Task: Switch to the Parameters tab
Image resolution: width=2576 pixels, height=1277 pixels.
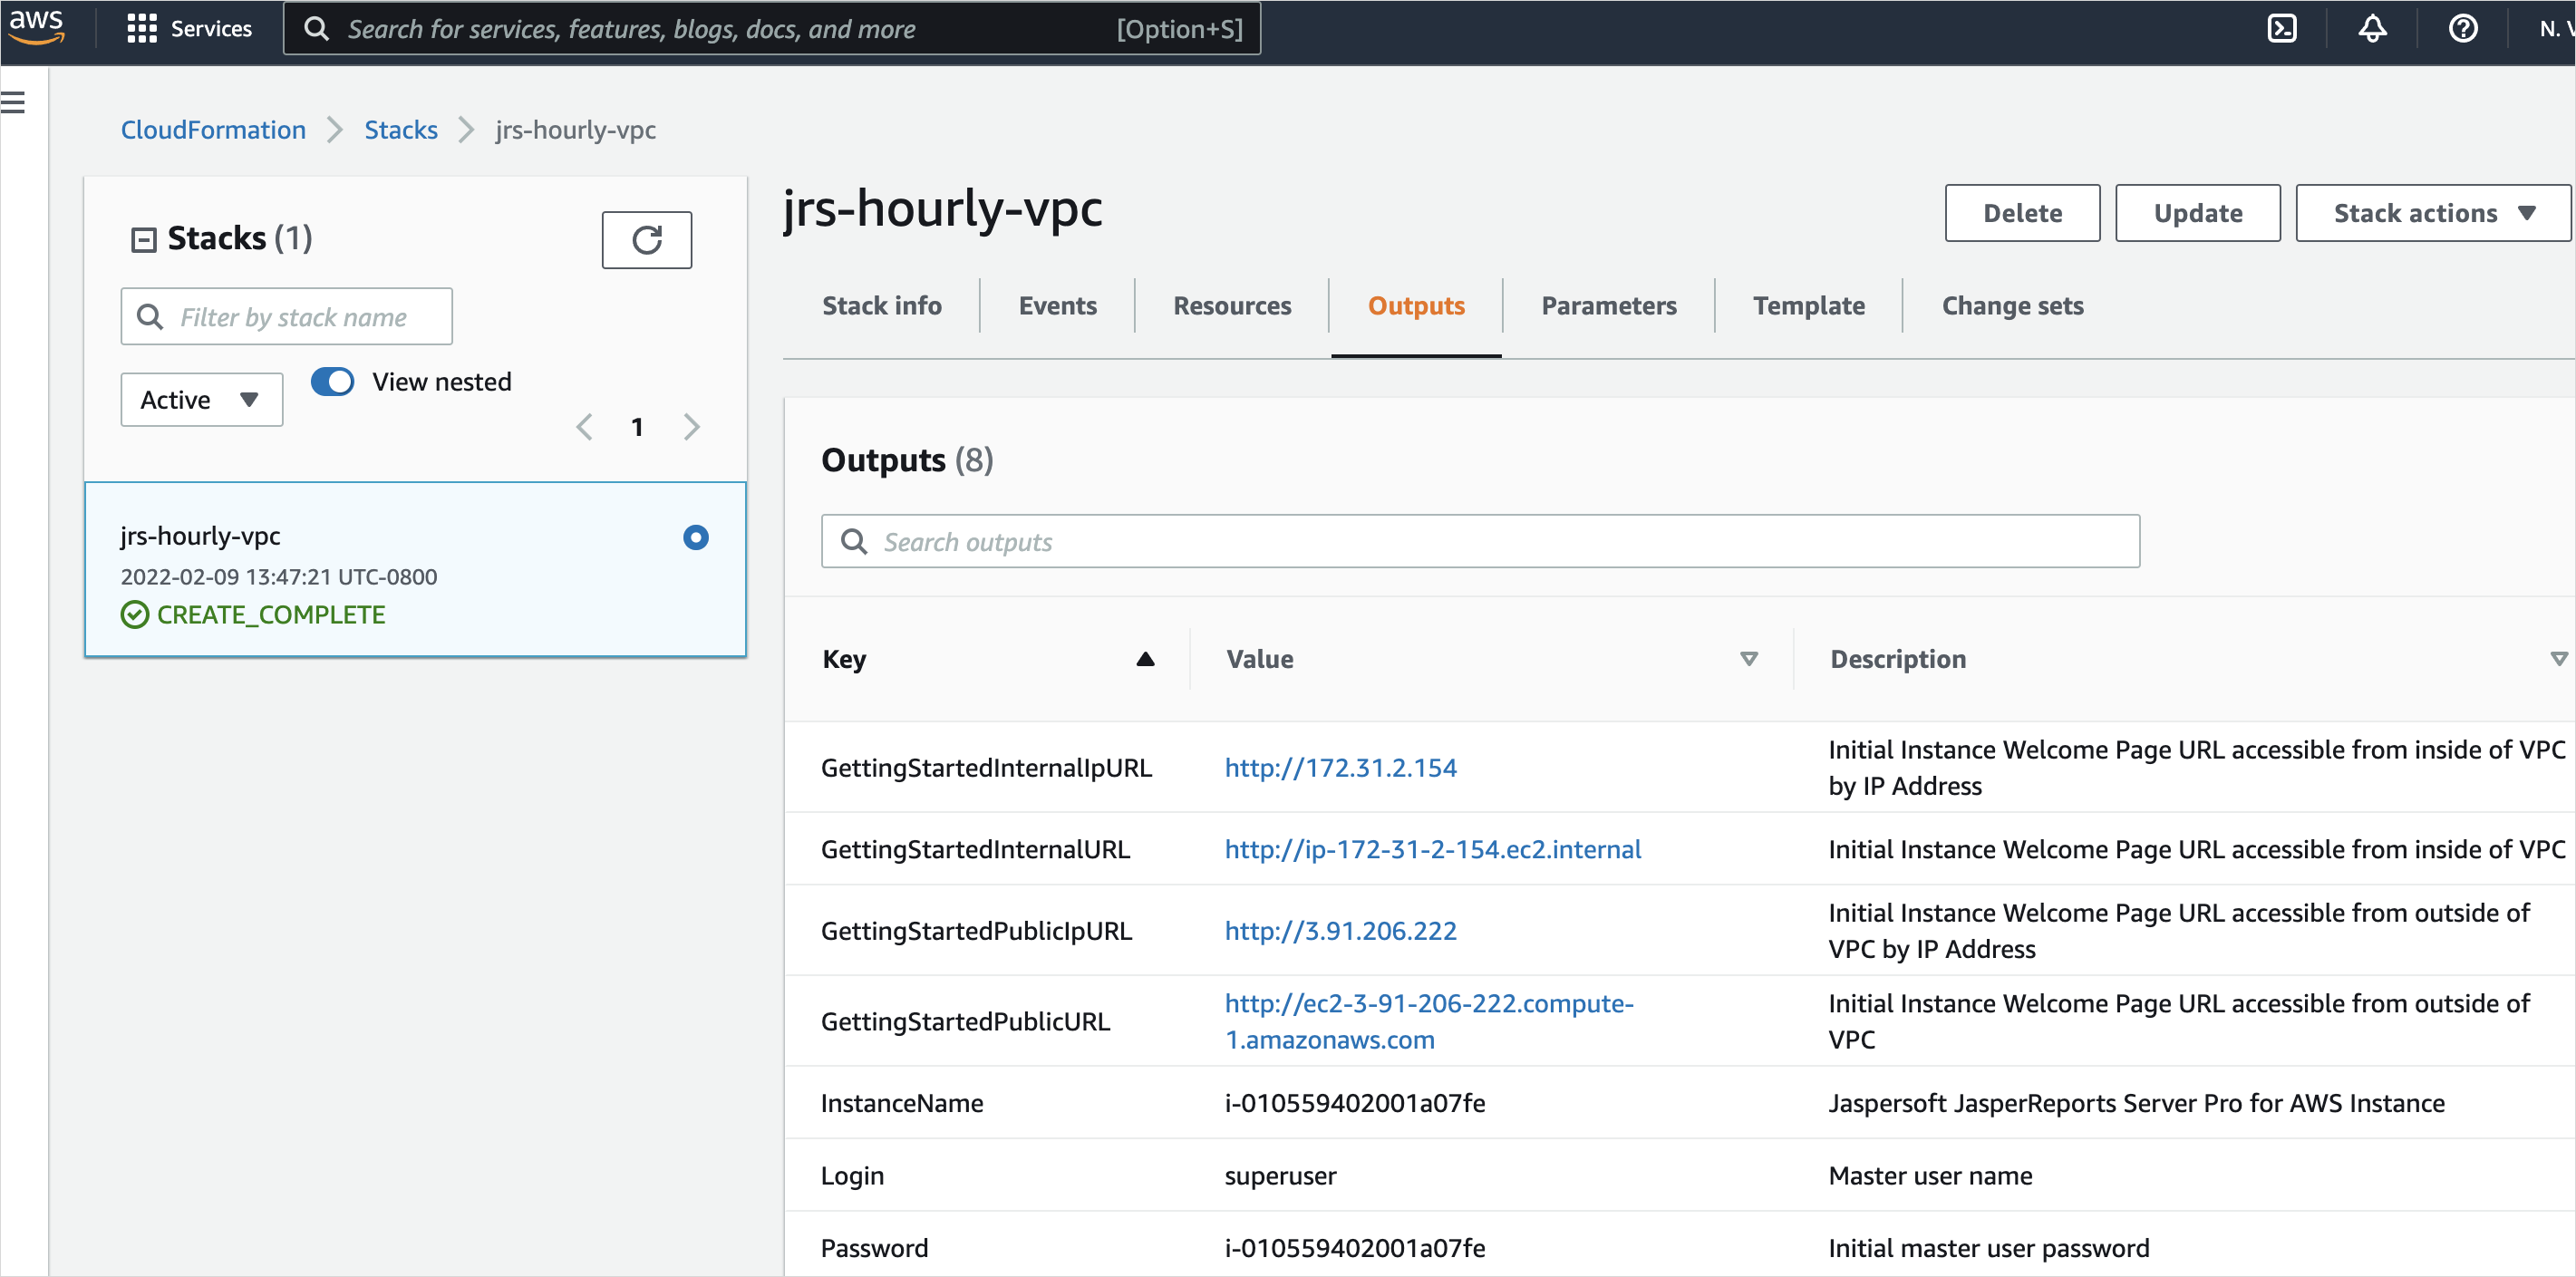Action: 1608,306
